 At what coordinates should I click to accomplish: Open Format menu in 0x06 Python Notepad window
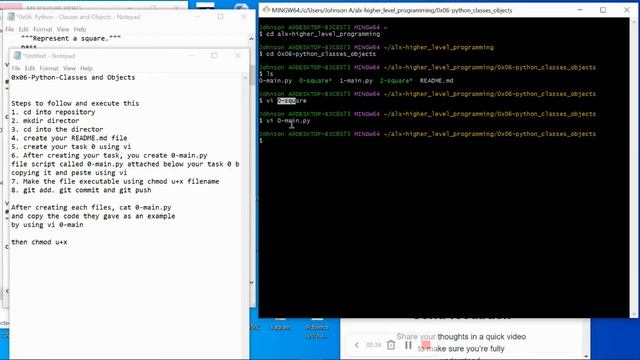coord(42,29)
